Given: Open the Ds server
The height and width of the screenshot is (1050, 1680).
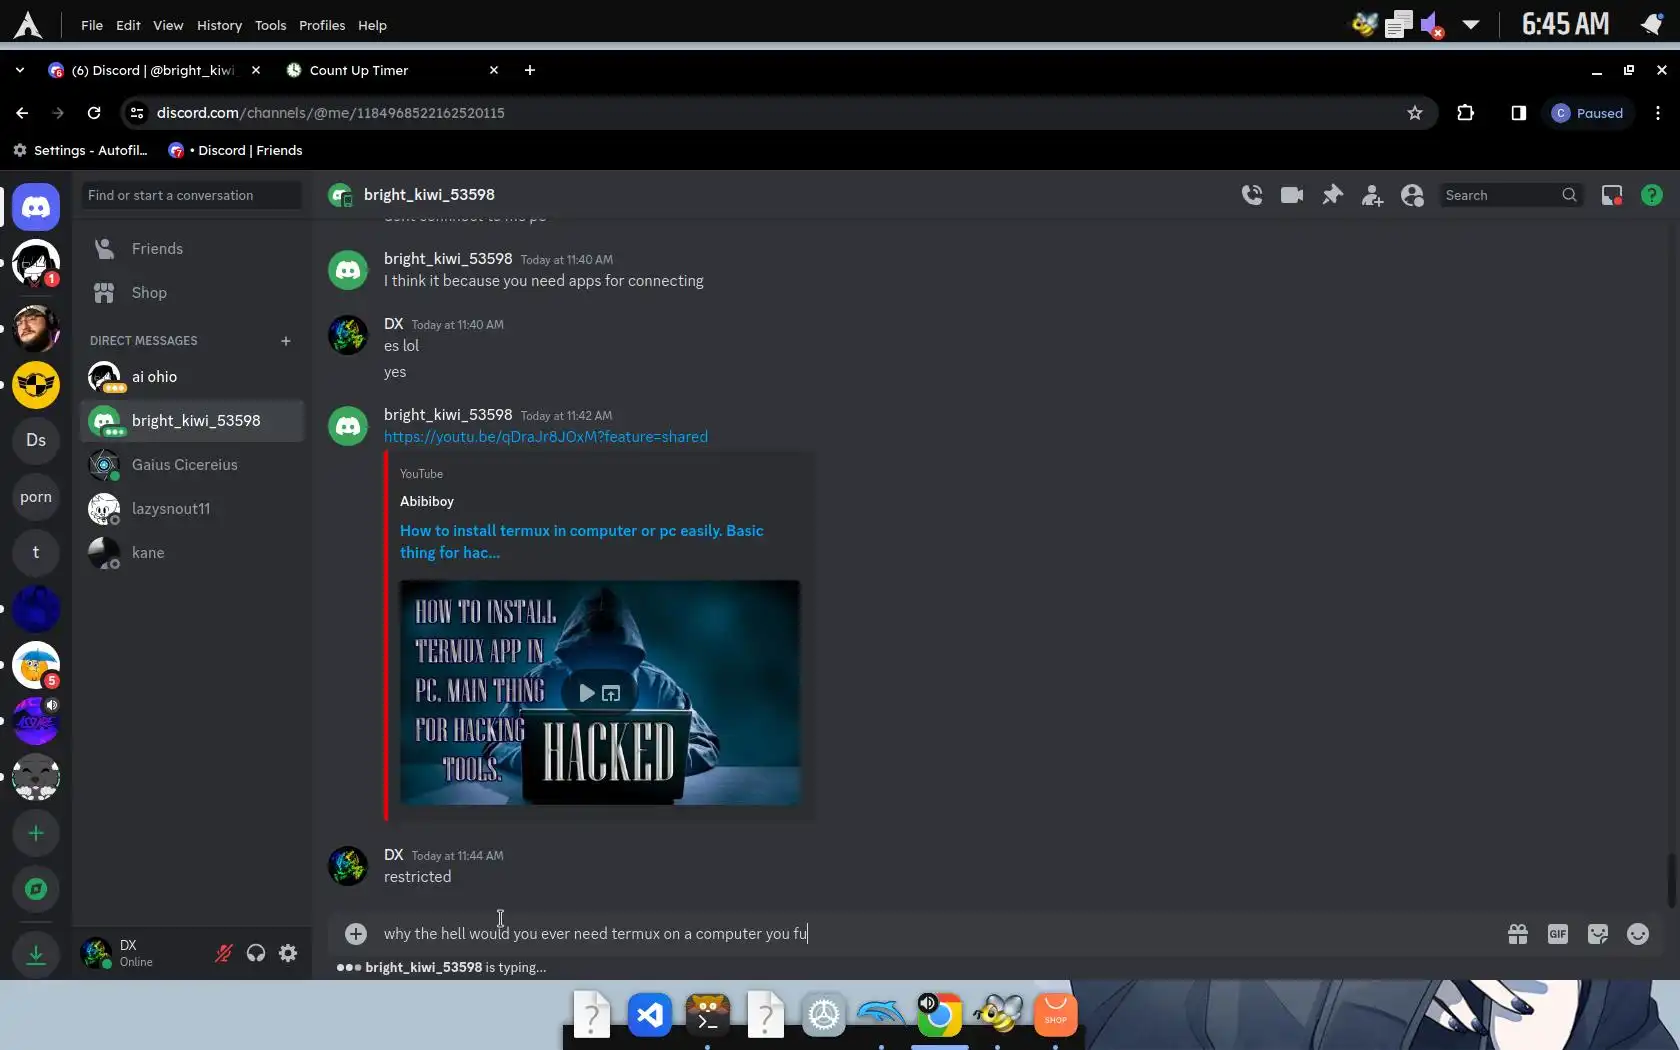Looking at the screenshot, I should click(36, 440).
